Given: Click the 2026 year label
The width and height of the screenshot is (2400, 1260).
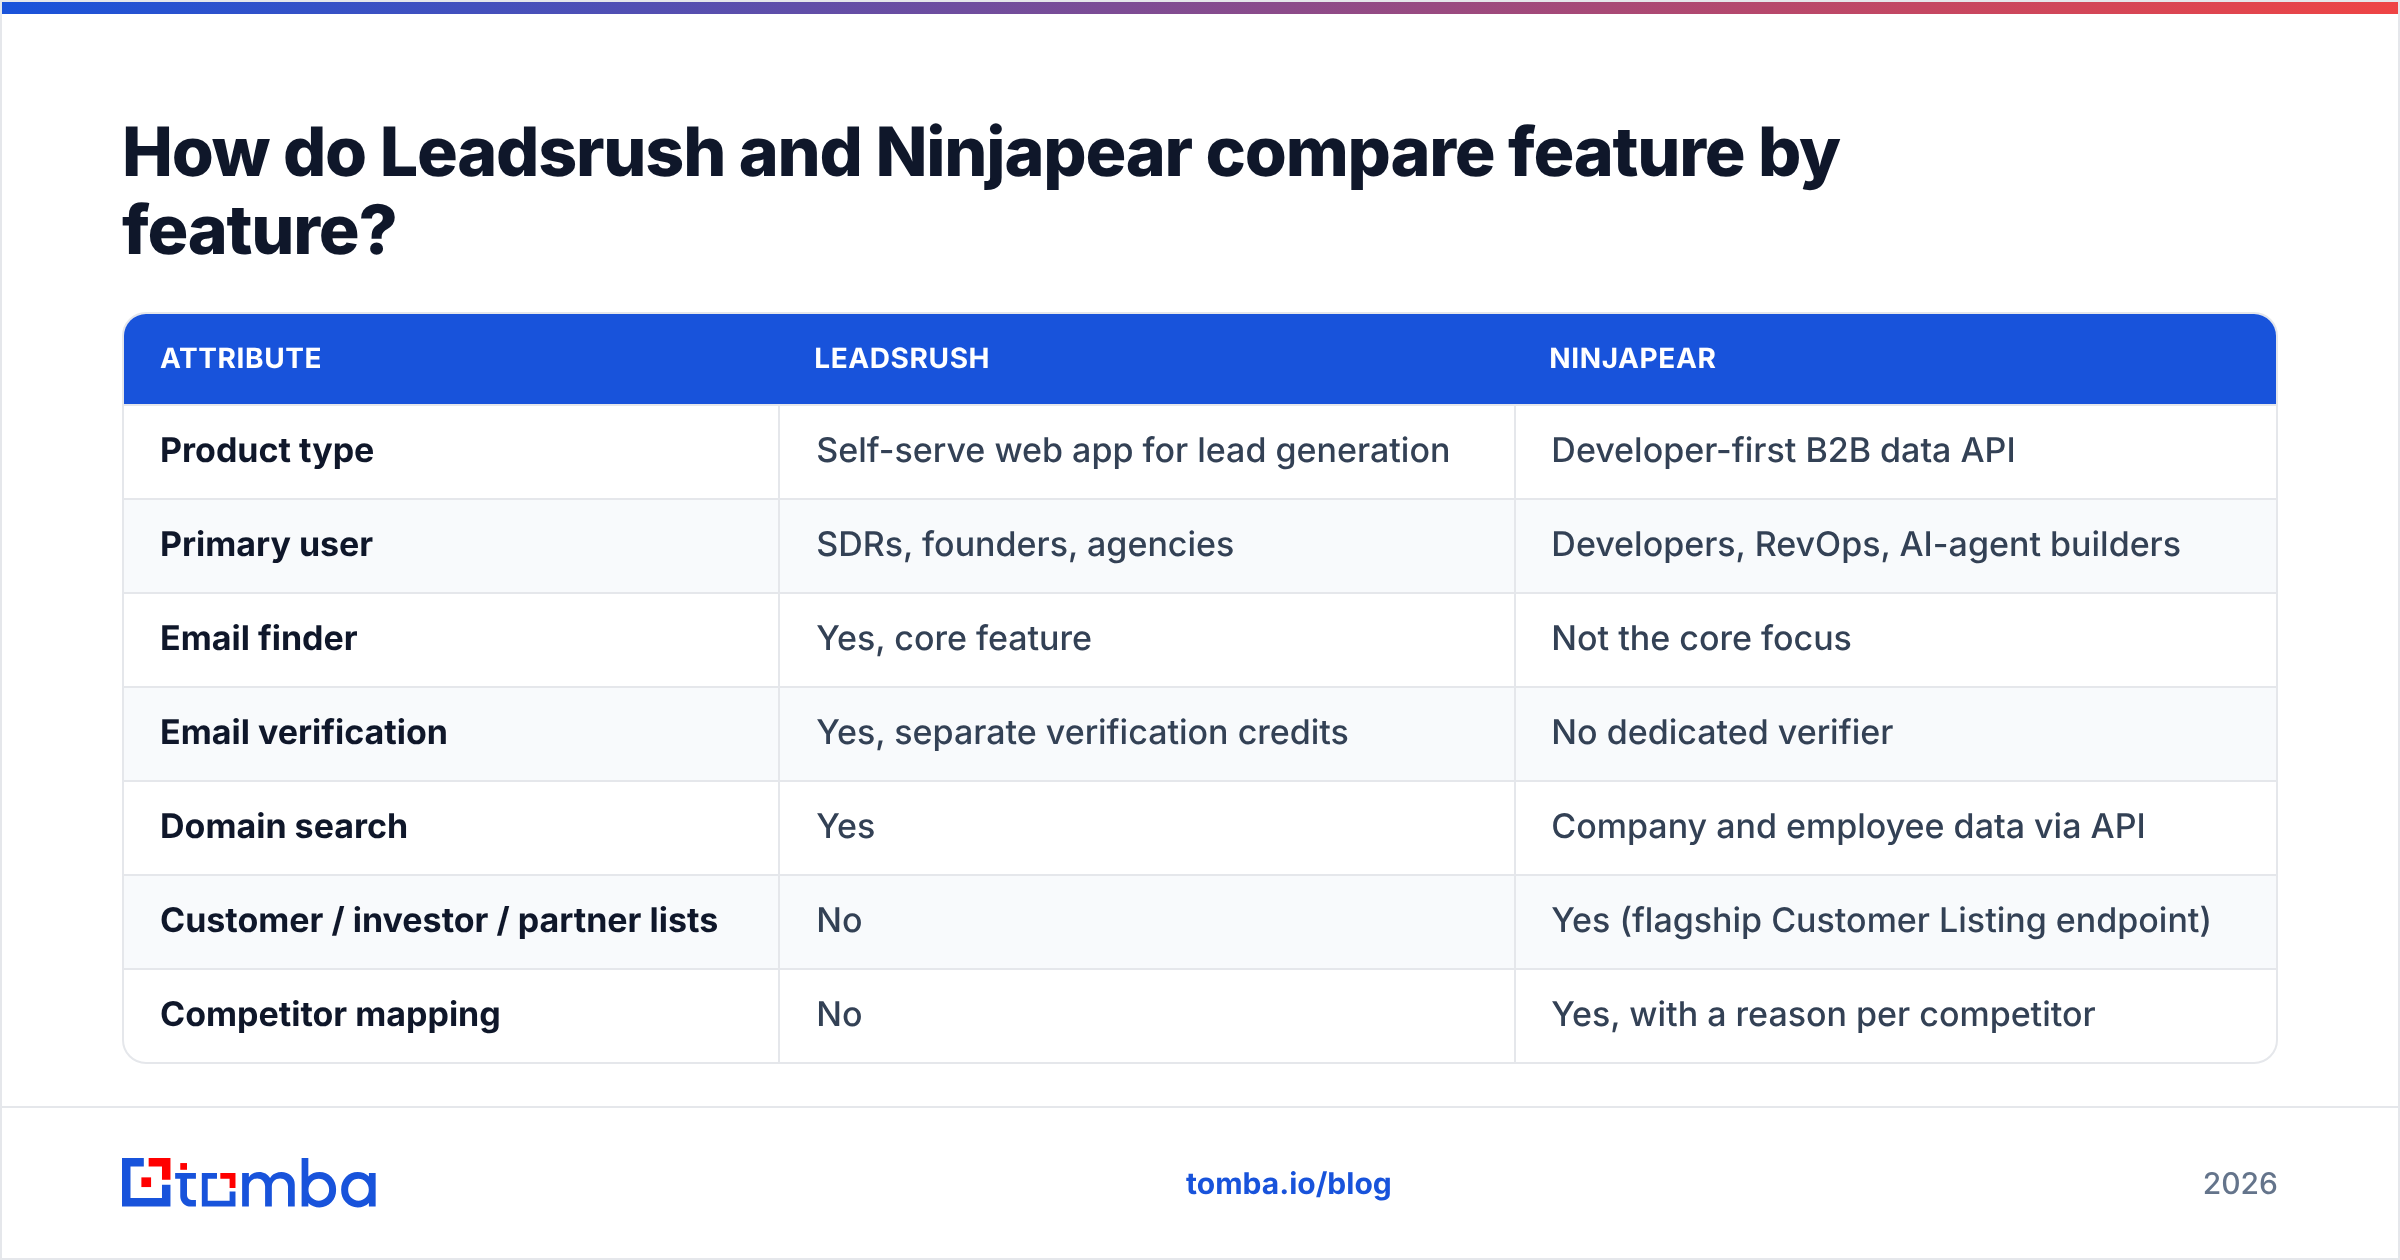Looking at the screenshot, I should 2240,1184.
